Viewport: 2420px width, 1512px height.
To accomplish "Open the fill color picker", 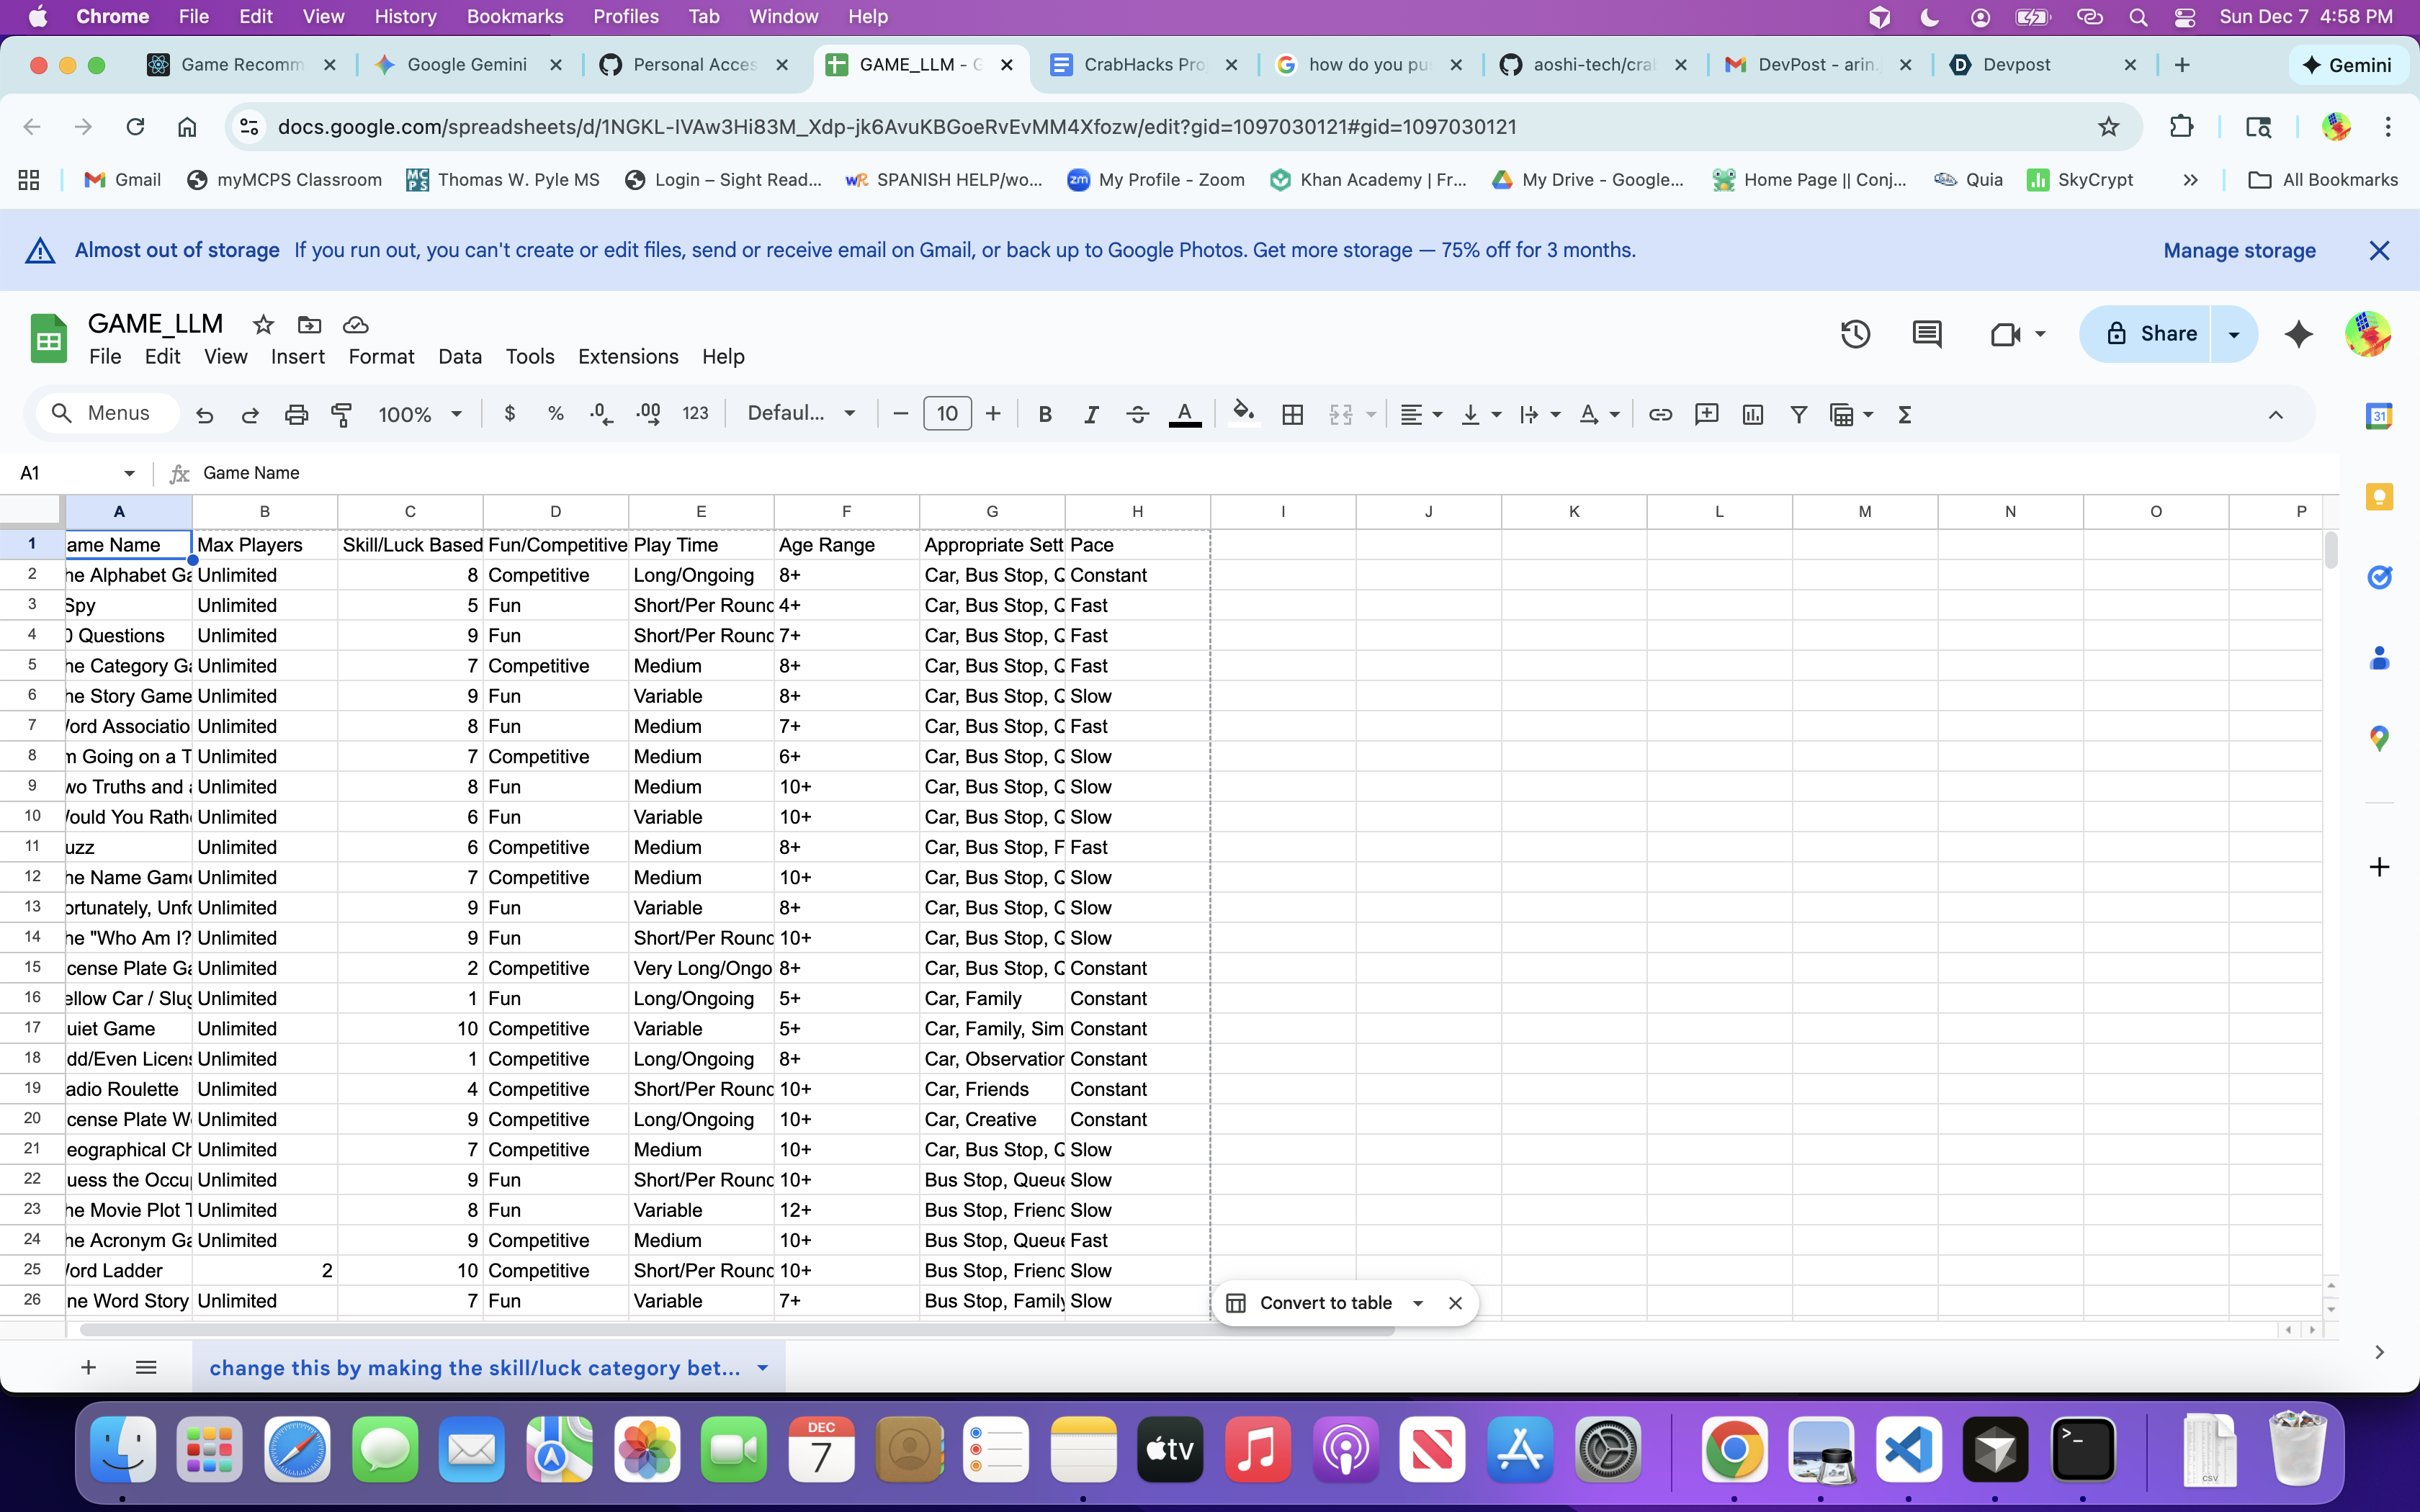I will pos(1243,414).
